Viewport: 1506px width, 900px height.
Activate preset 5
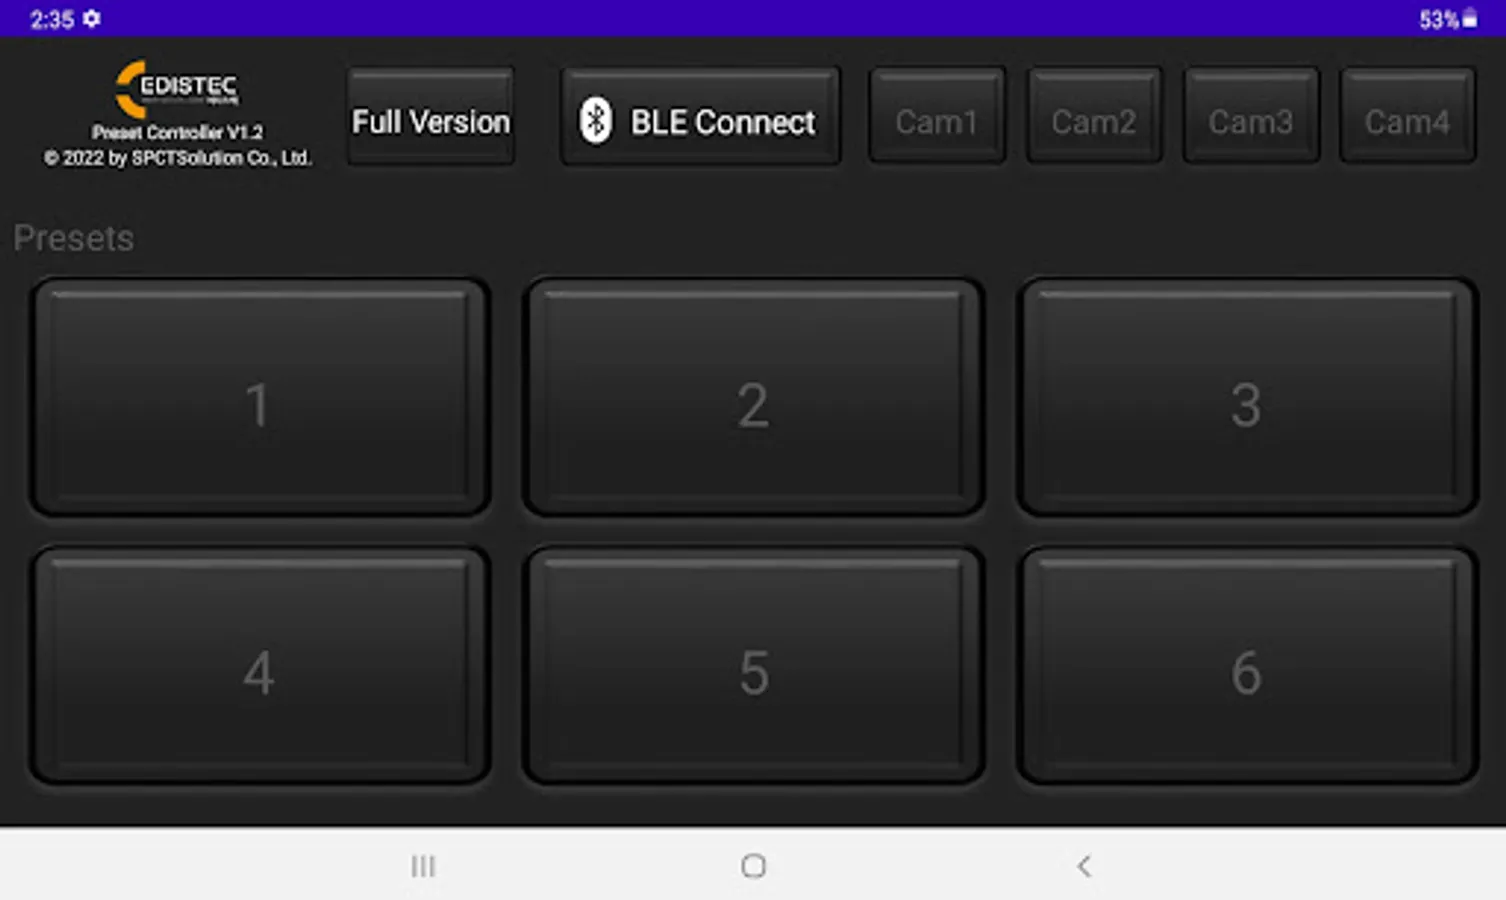click(754, 665)
